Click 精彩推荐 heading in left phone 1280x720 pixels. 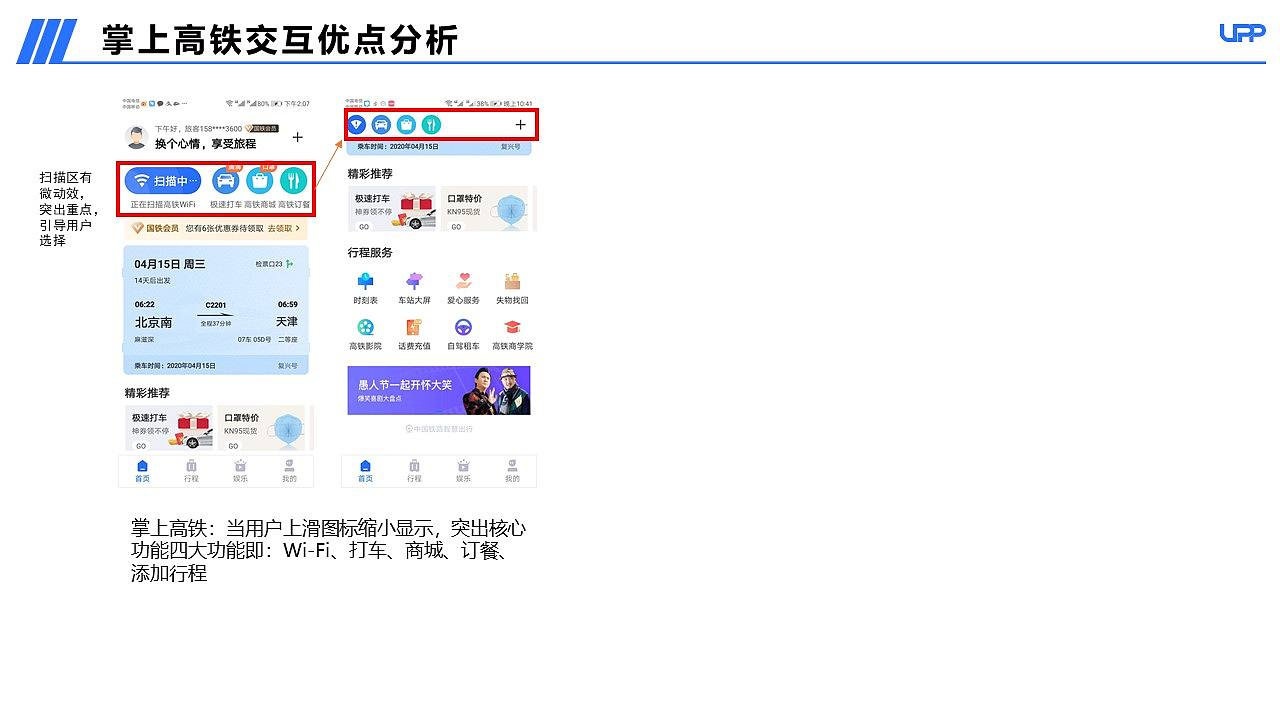click(x=147, y=392)
